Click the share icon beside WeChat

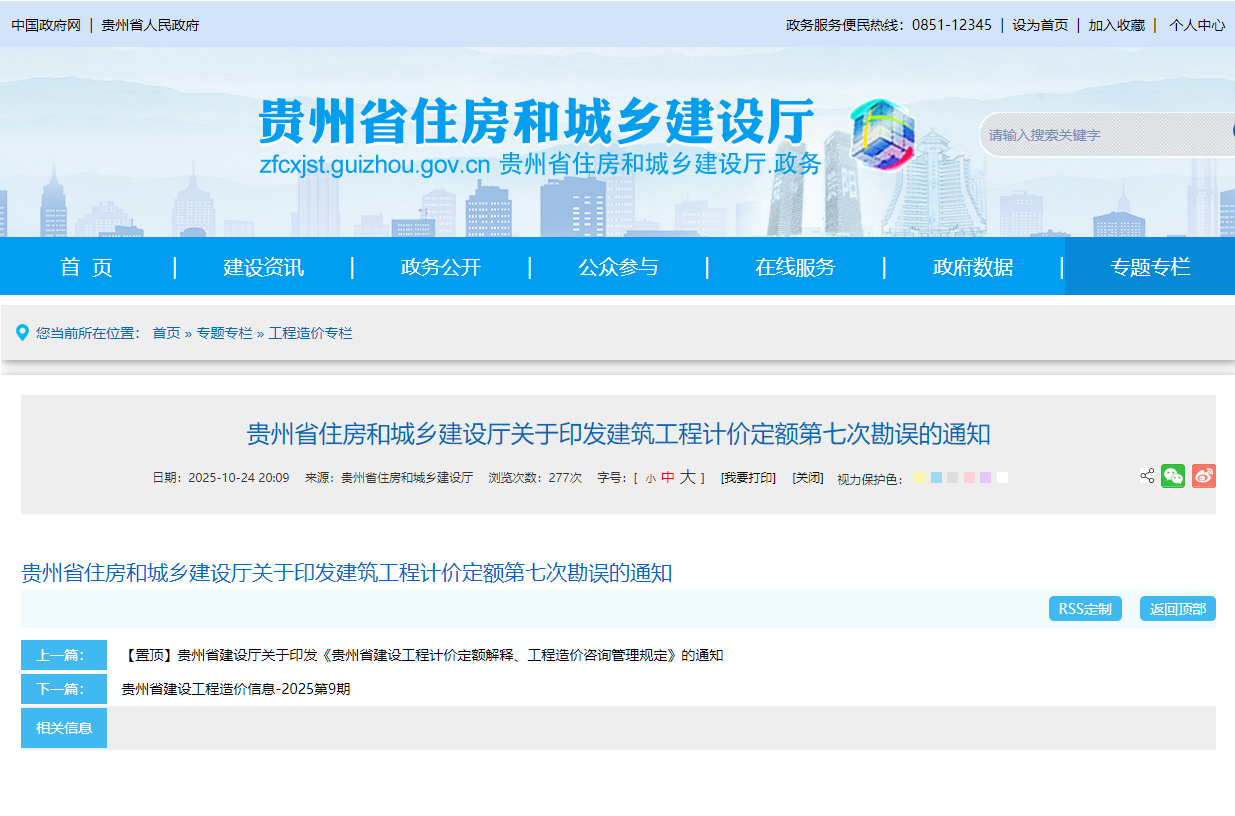[x=1147, y=477]
